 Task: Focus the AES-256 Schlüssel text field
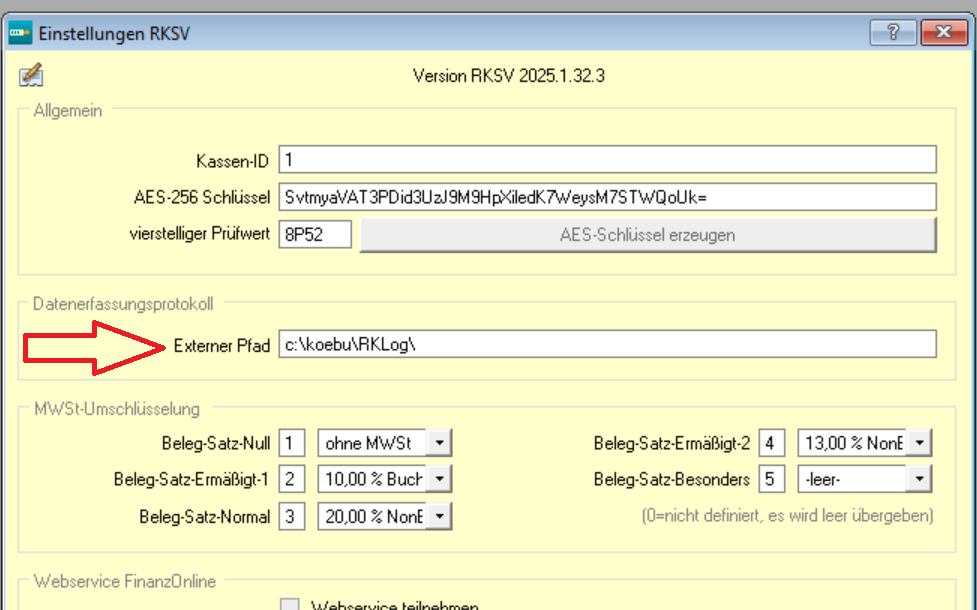[608, 197]
